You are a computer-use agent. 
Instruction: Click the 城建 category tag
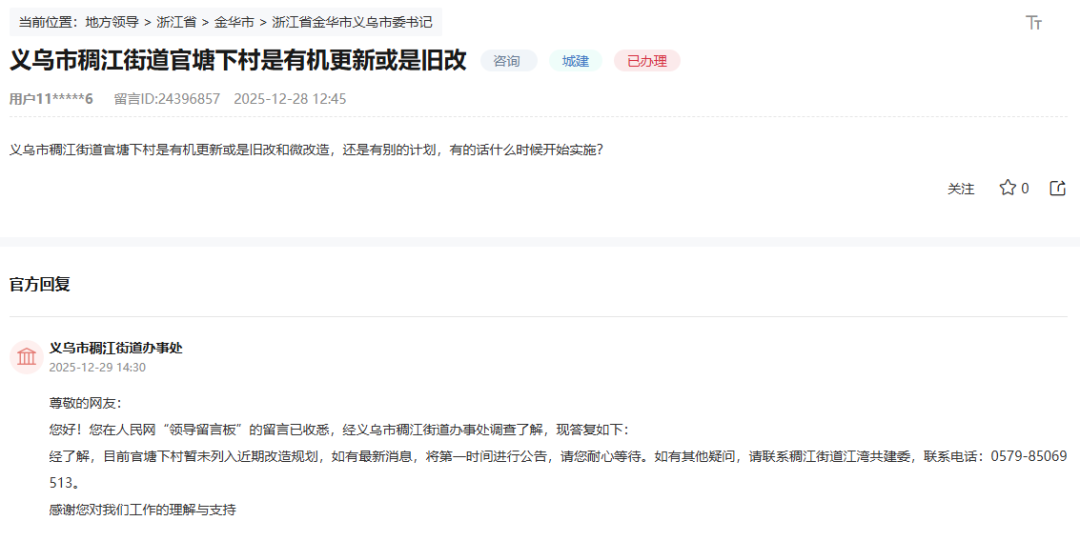click(575, 61)
